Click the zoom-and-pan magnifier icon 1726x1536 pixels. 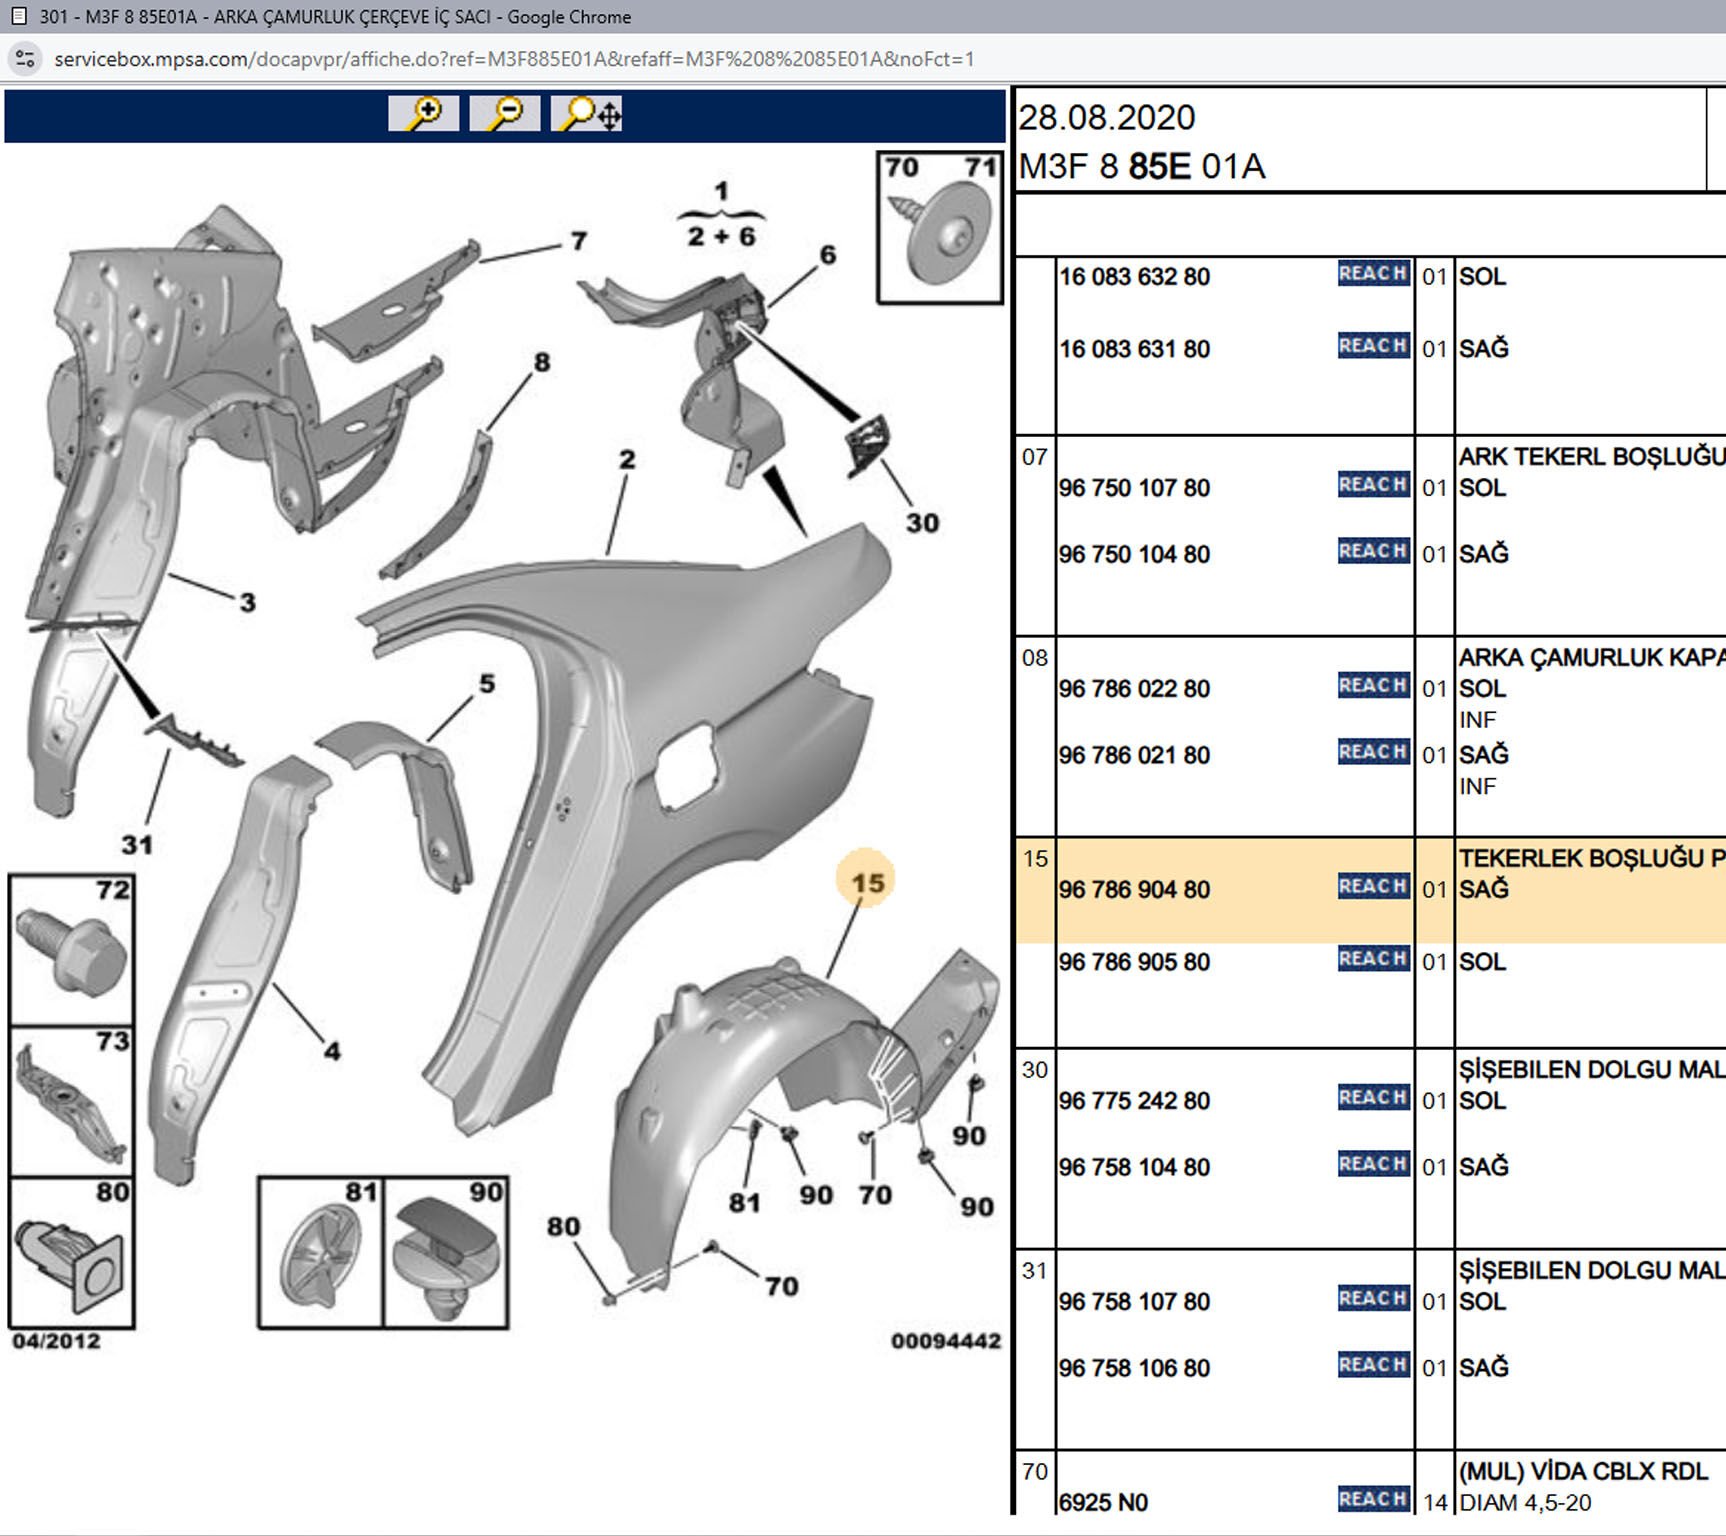coord(587,113)
